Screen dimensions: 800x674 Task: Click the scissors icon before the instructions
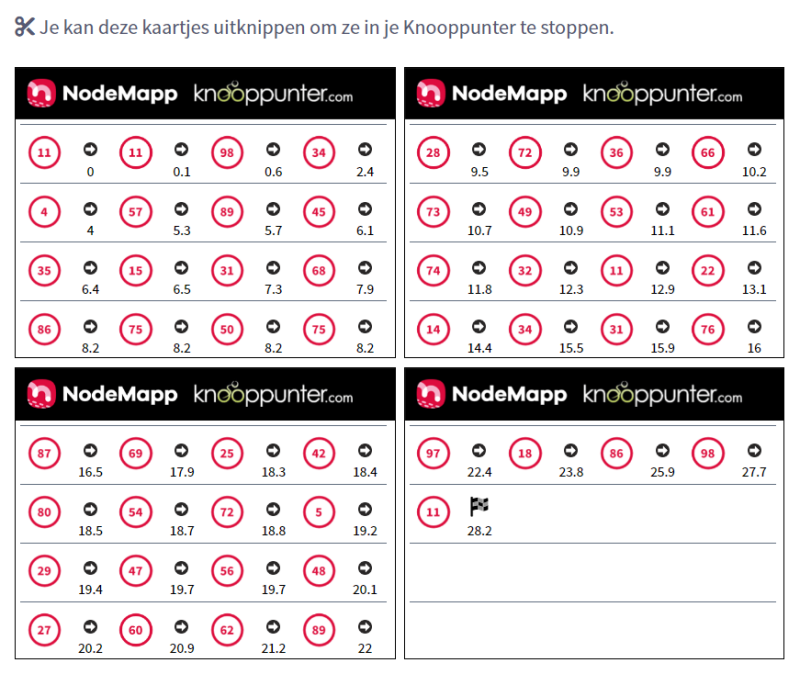[x=25, y=27]
